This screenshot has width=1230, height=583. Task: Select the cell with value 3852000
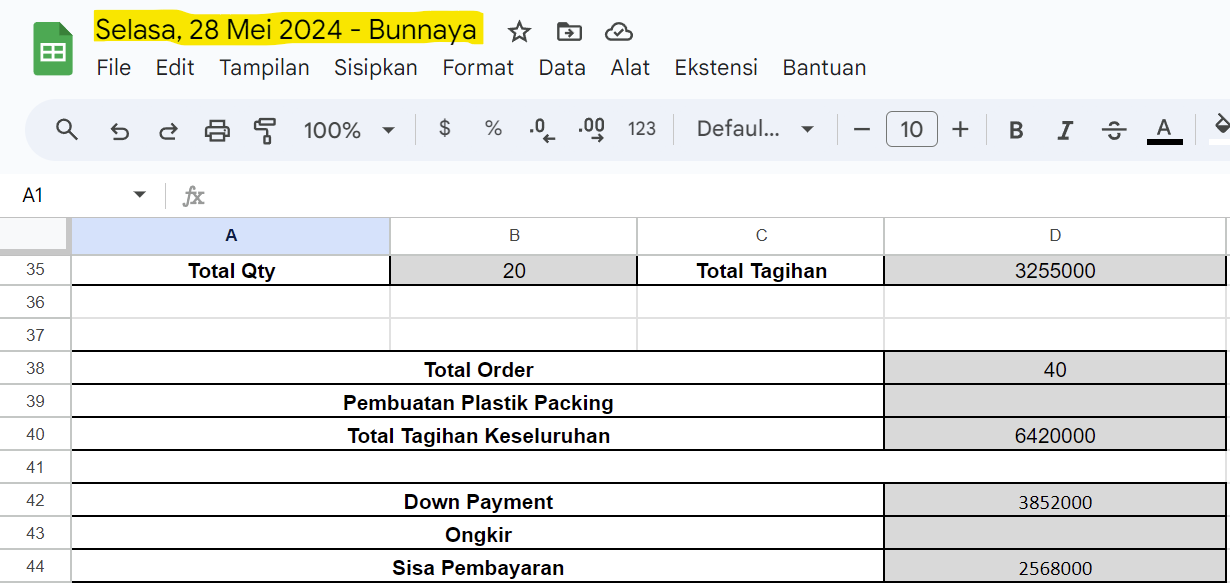pyautogui.click(x=1055, y=501)
